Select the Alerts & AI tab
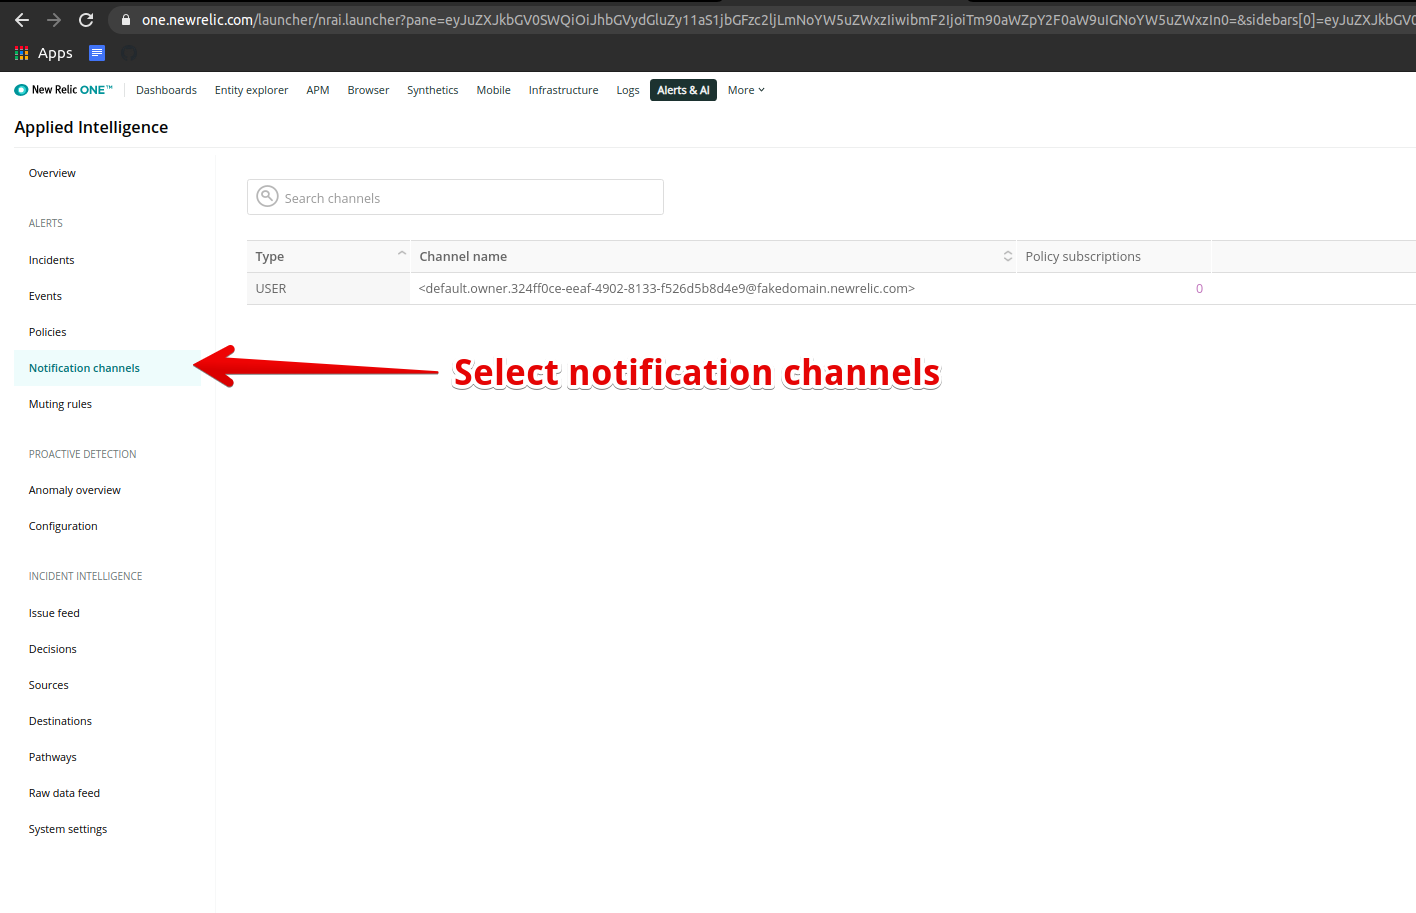This screenshot has height=913, width=1416. tap(683, 90)
